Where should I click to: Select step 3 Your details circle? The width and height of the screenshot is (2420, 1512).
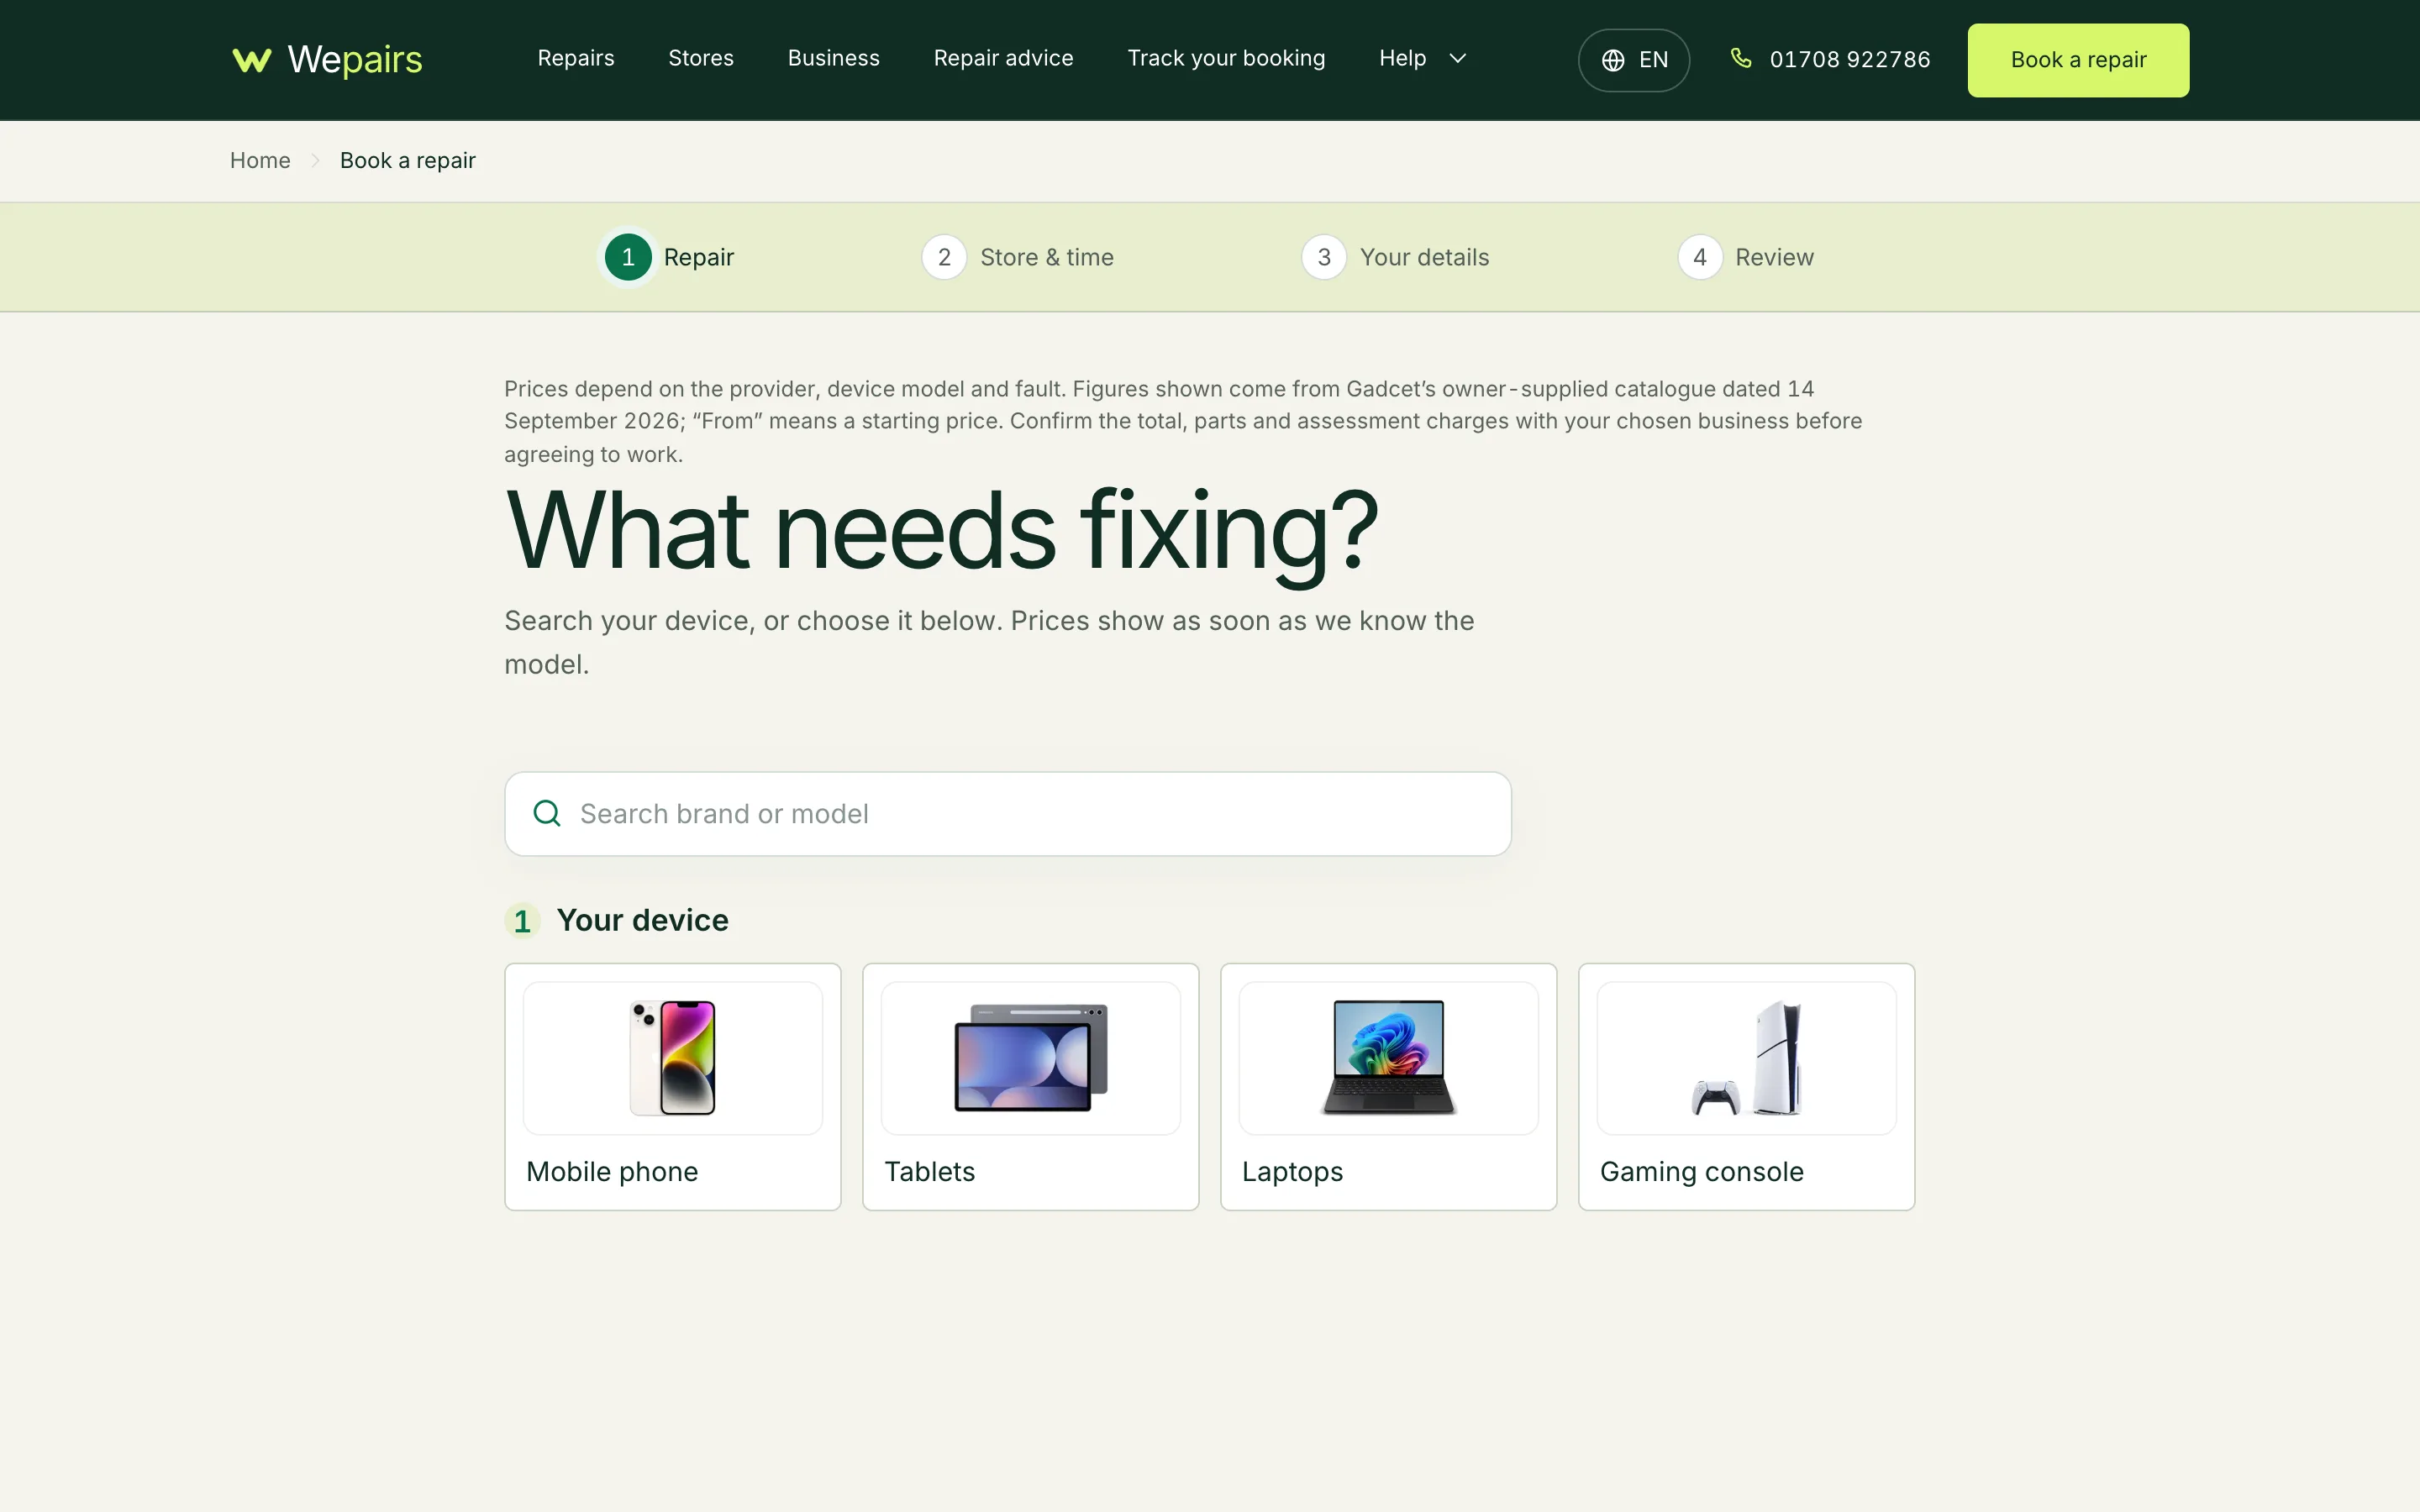click(1324, 257)
